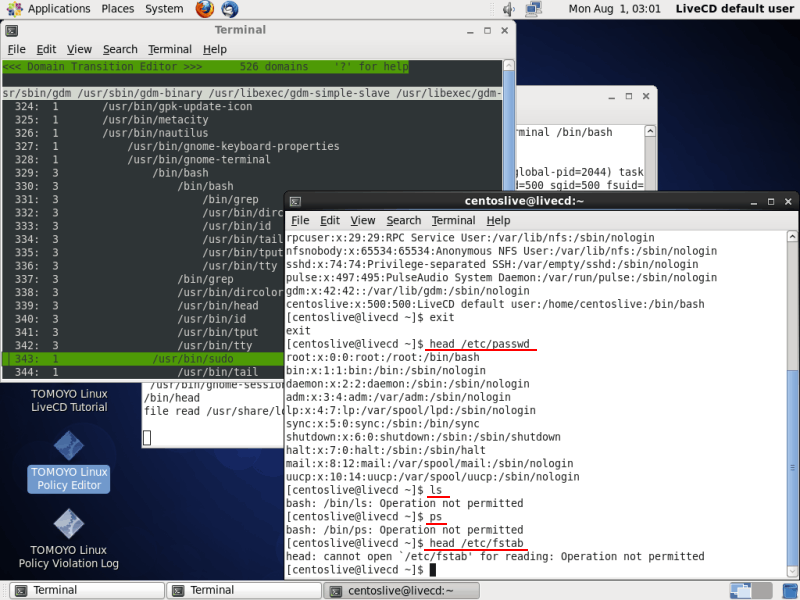Click the terminal prompt cursor at bottom line

(433, 570)
